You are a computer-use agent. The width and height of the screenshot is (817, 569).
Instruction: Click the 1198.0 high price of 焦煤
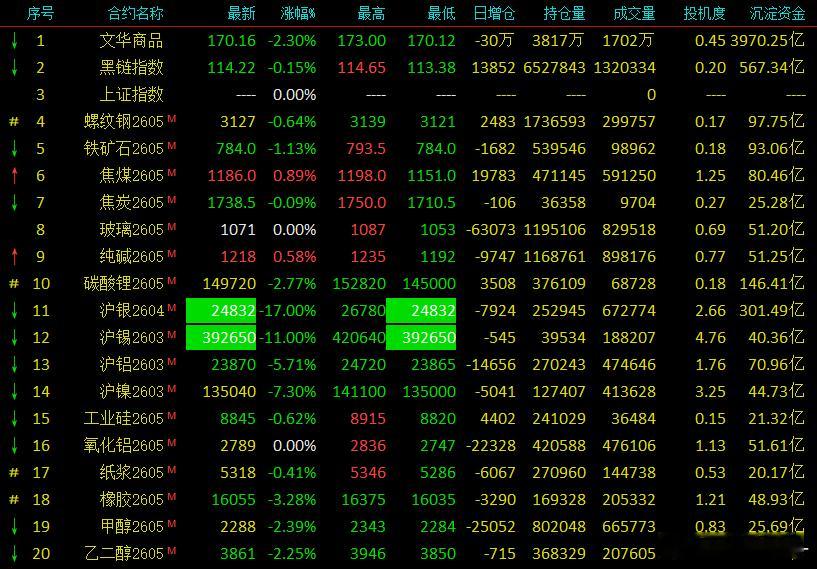point(362,176)
